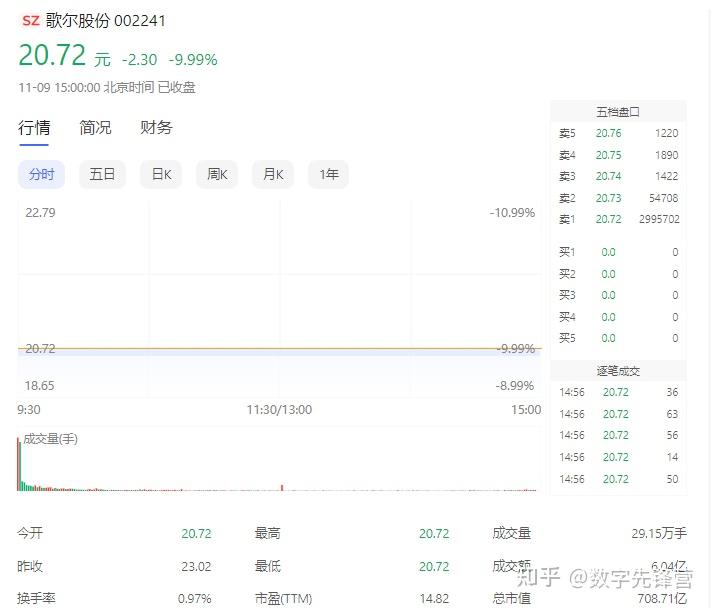
Task: Switch to the 财务 tab
Action: (156, 128)
